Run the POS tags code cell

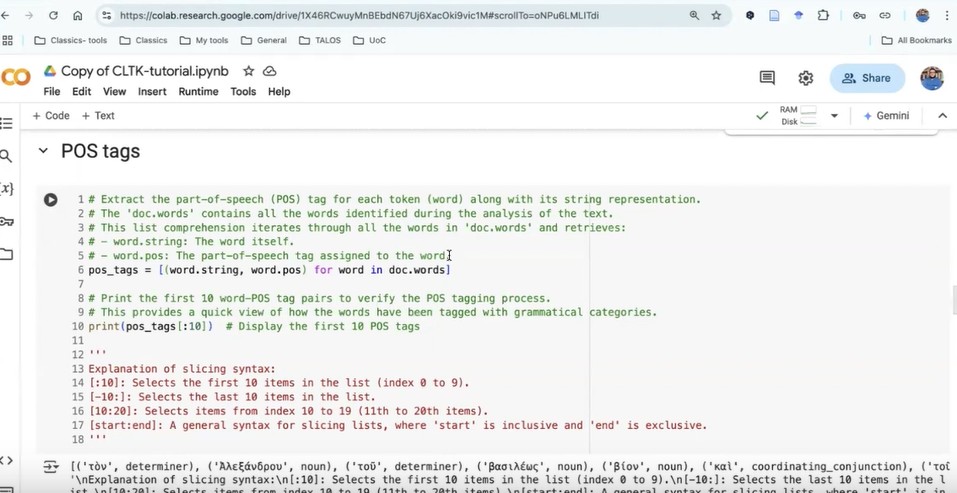[x=50, y=200]
